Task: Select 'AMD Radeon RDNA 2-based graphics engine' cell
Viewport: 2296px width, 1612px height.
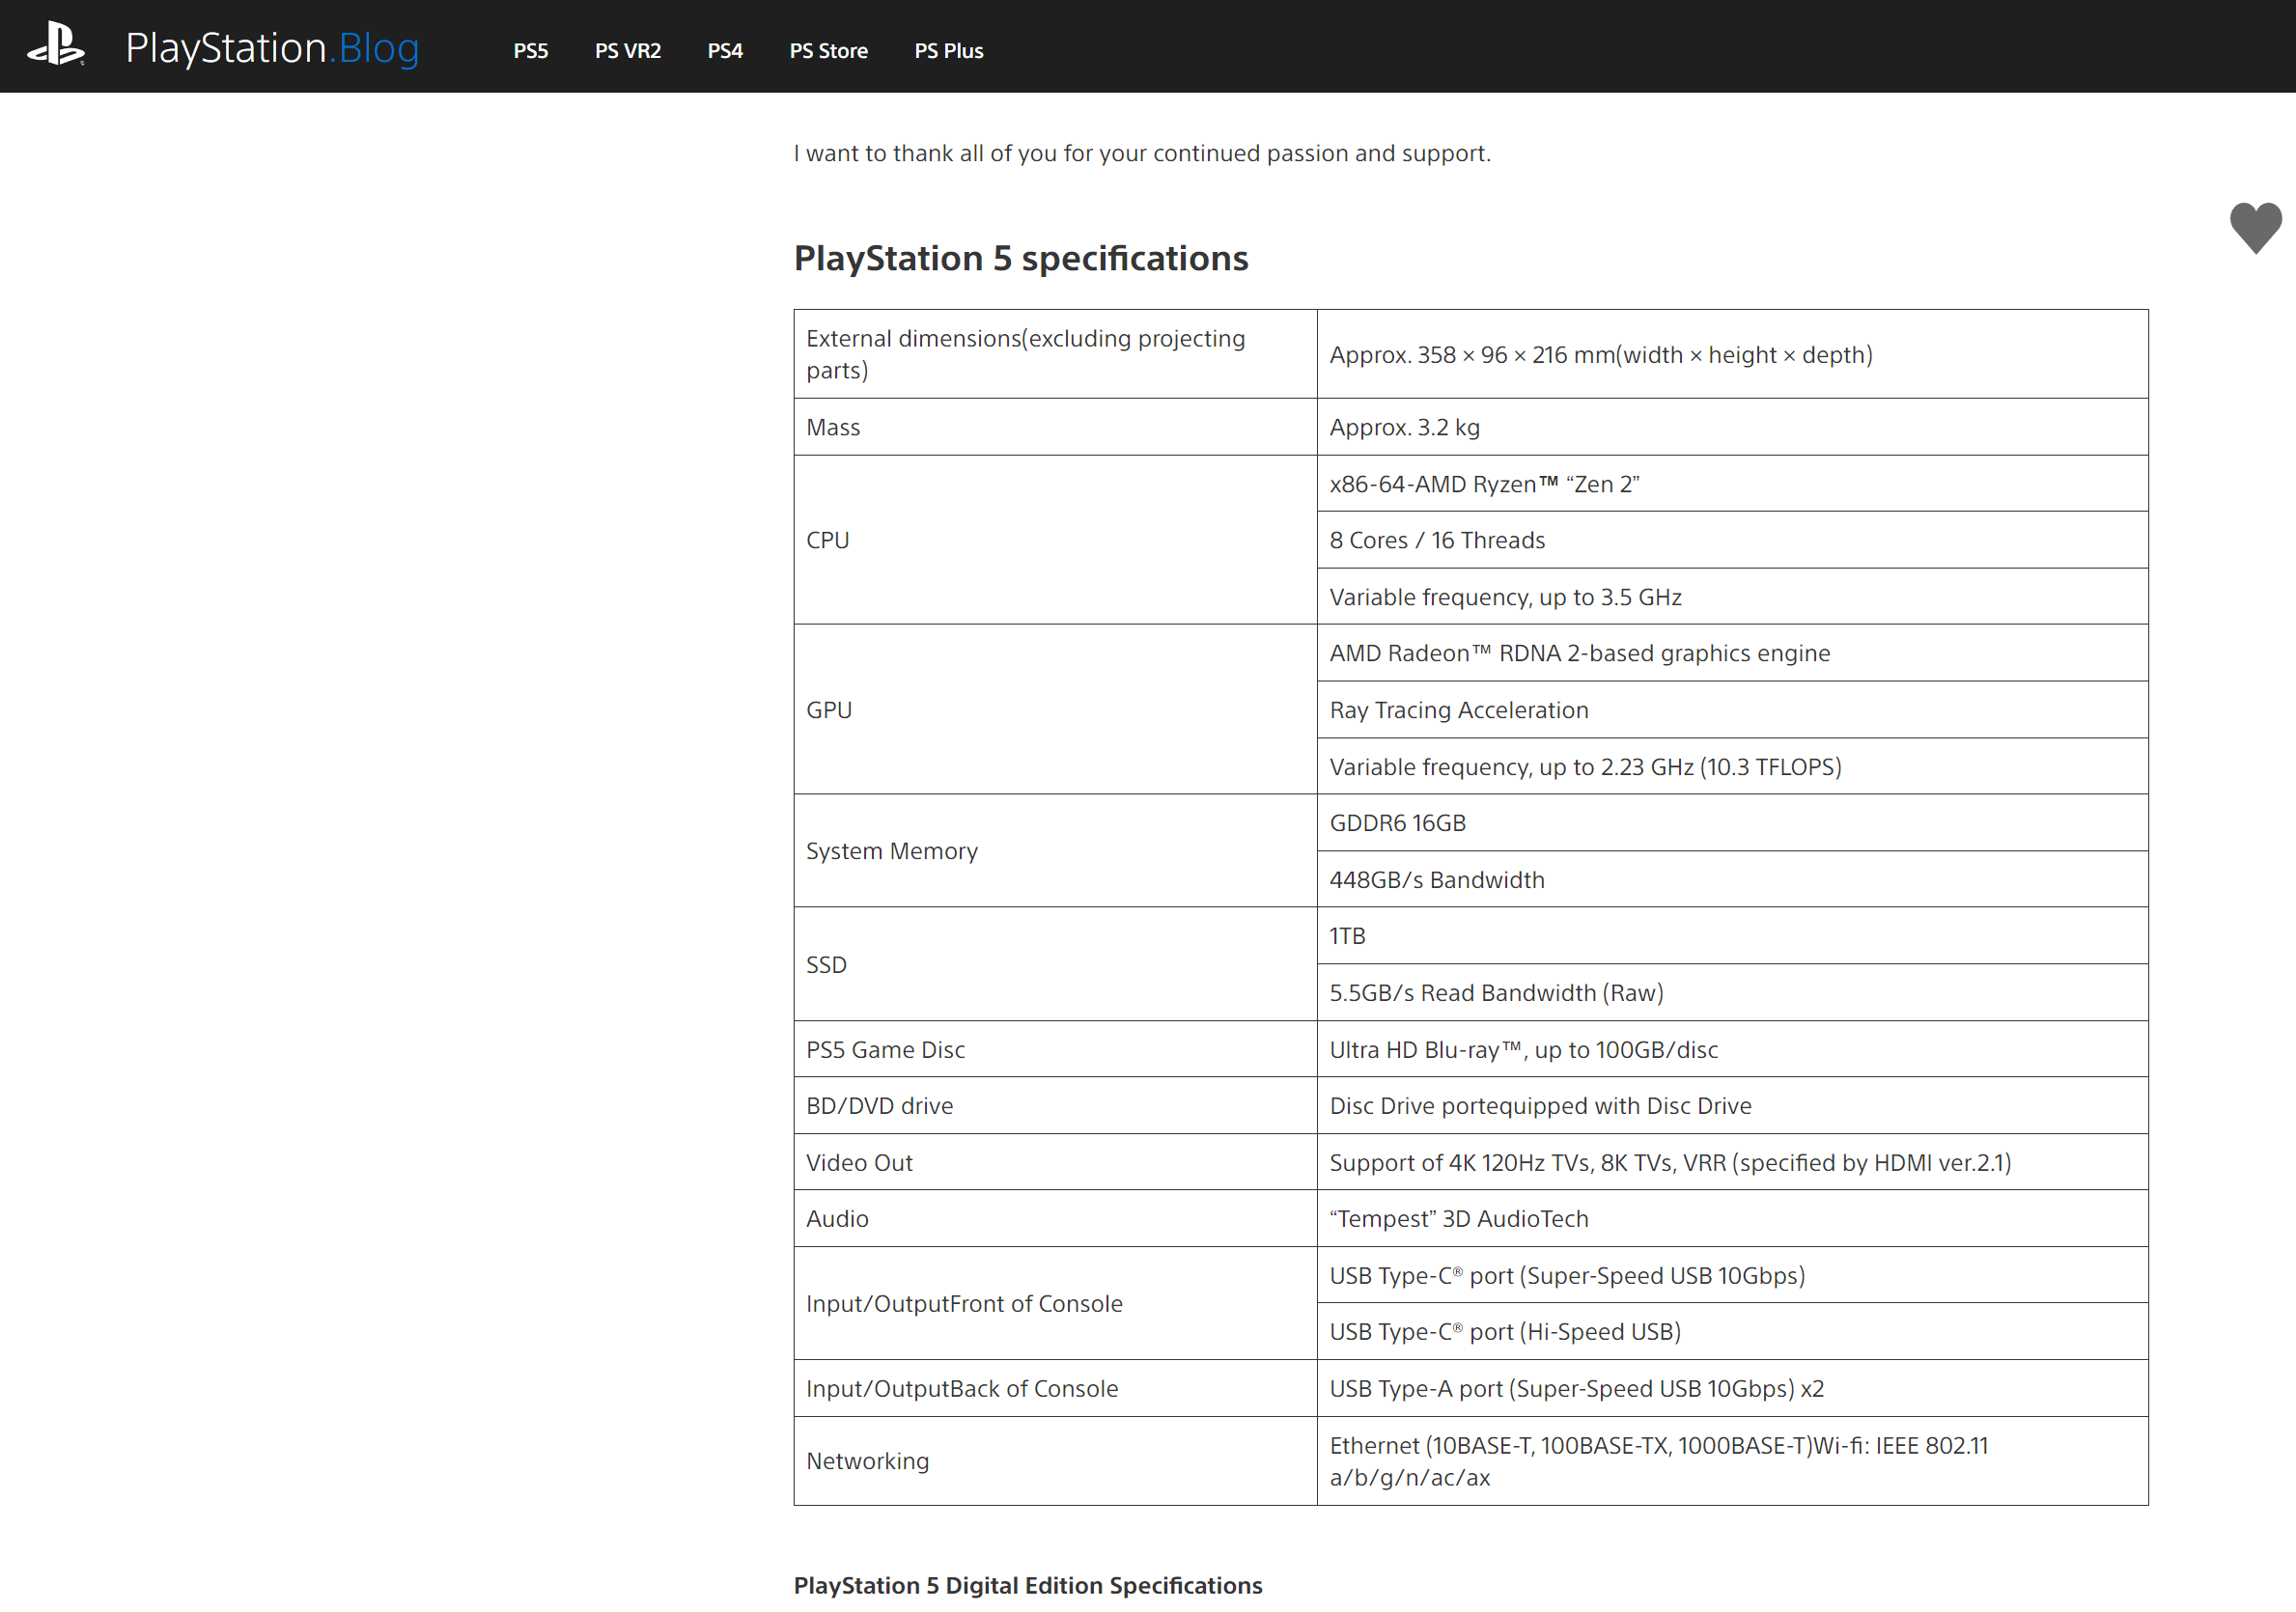Action: pos(1732,653)
